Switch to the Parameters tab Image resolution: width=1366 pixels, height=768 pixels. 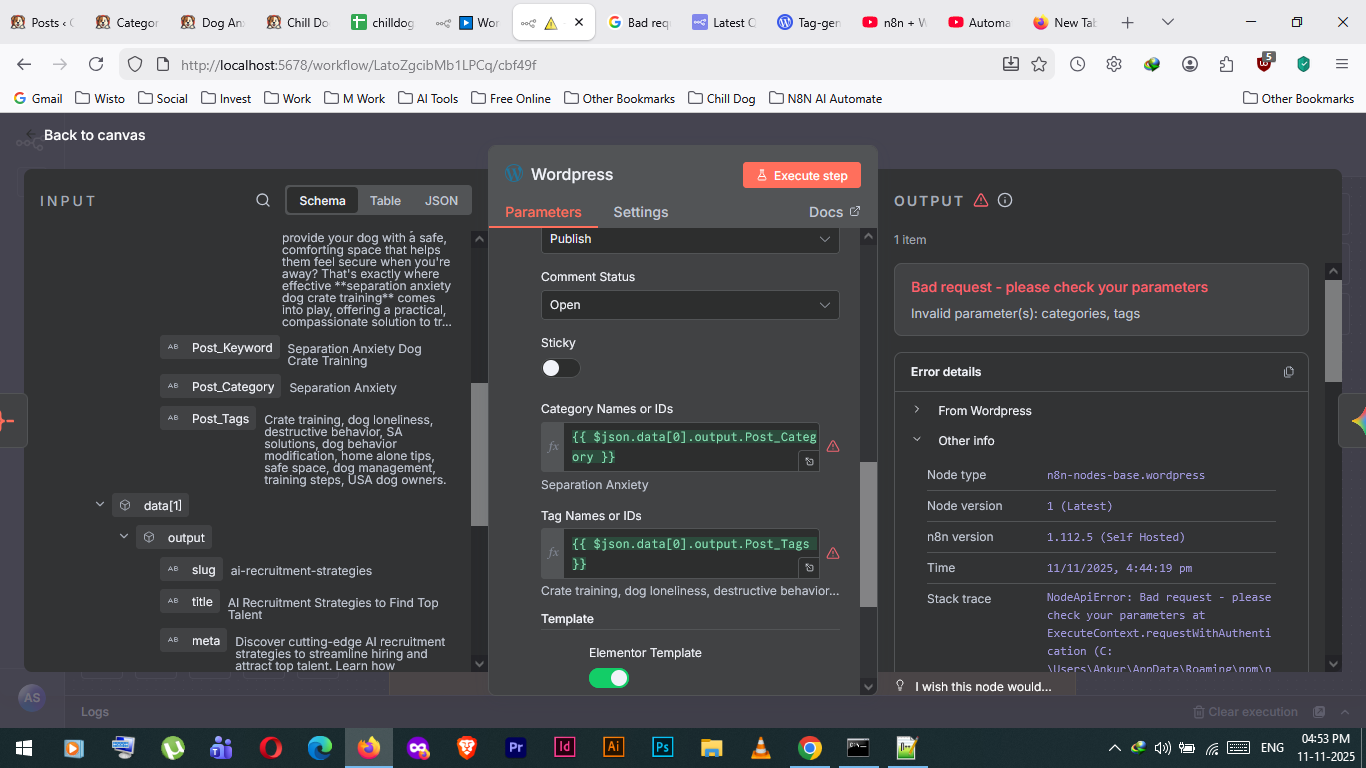pos(543,212)
